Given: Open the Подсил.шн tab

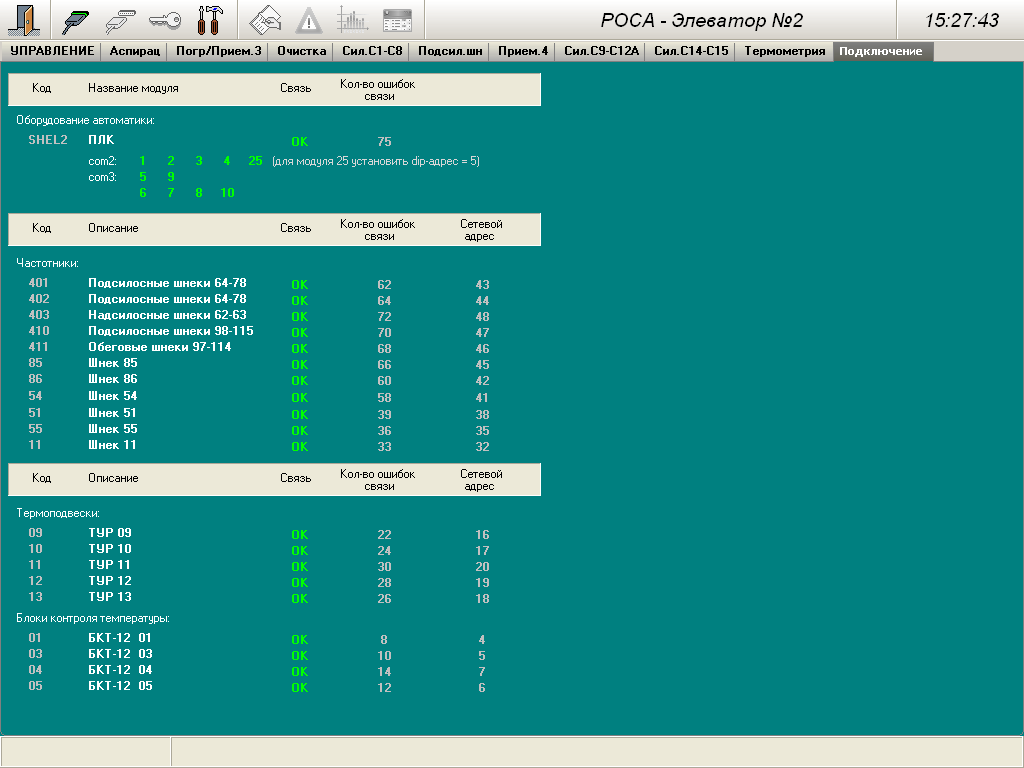Looking at the screenshot, I should click(x=449, y=51).
